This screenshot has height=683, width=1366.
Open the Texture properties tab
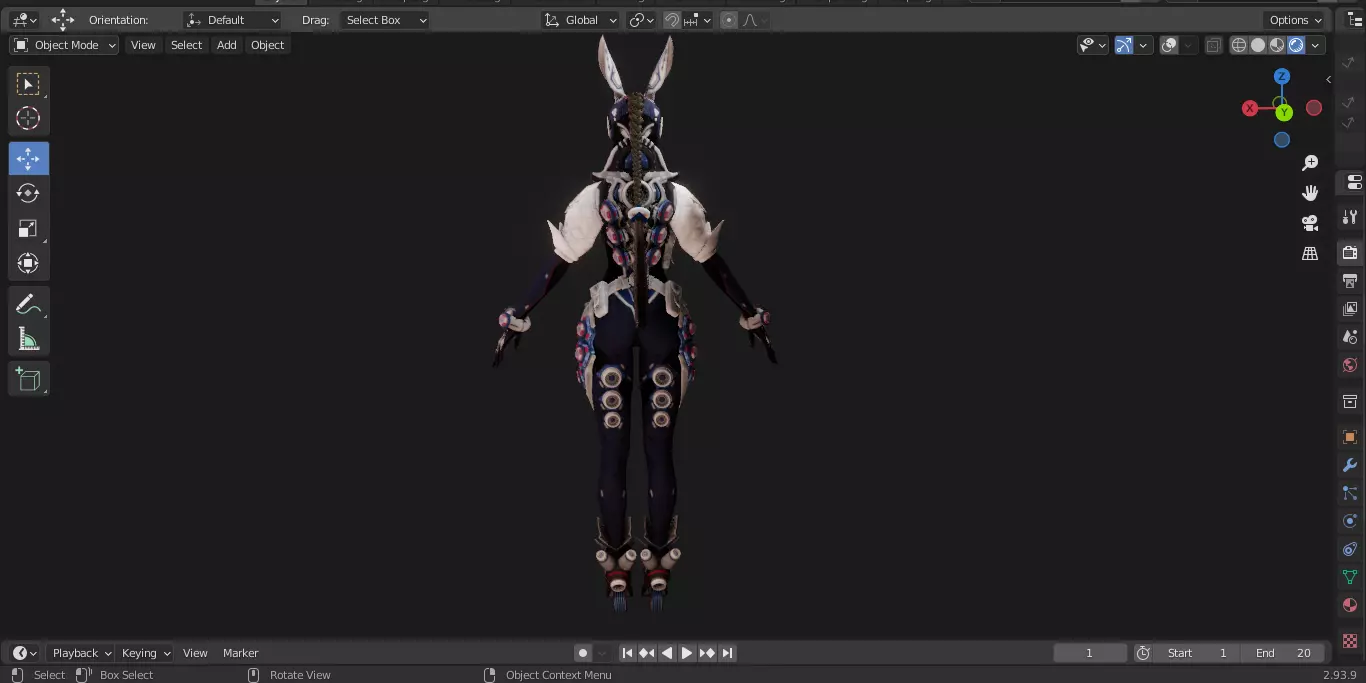point(1350,640)
